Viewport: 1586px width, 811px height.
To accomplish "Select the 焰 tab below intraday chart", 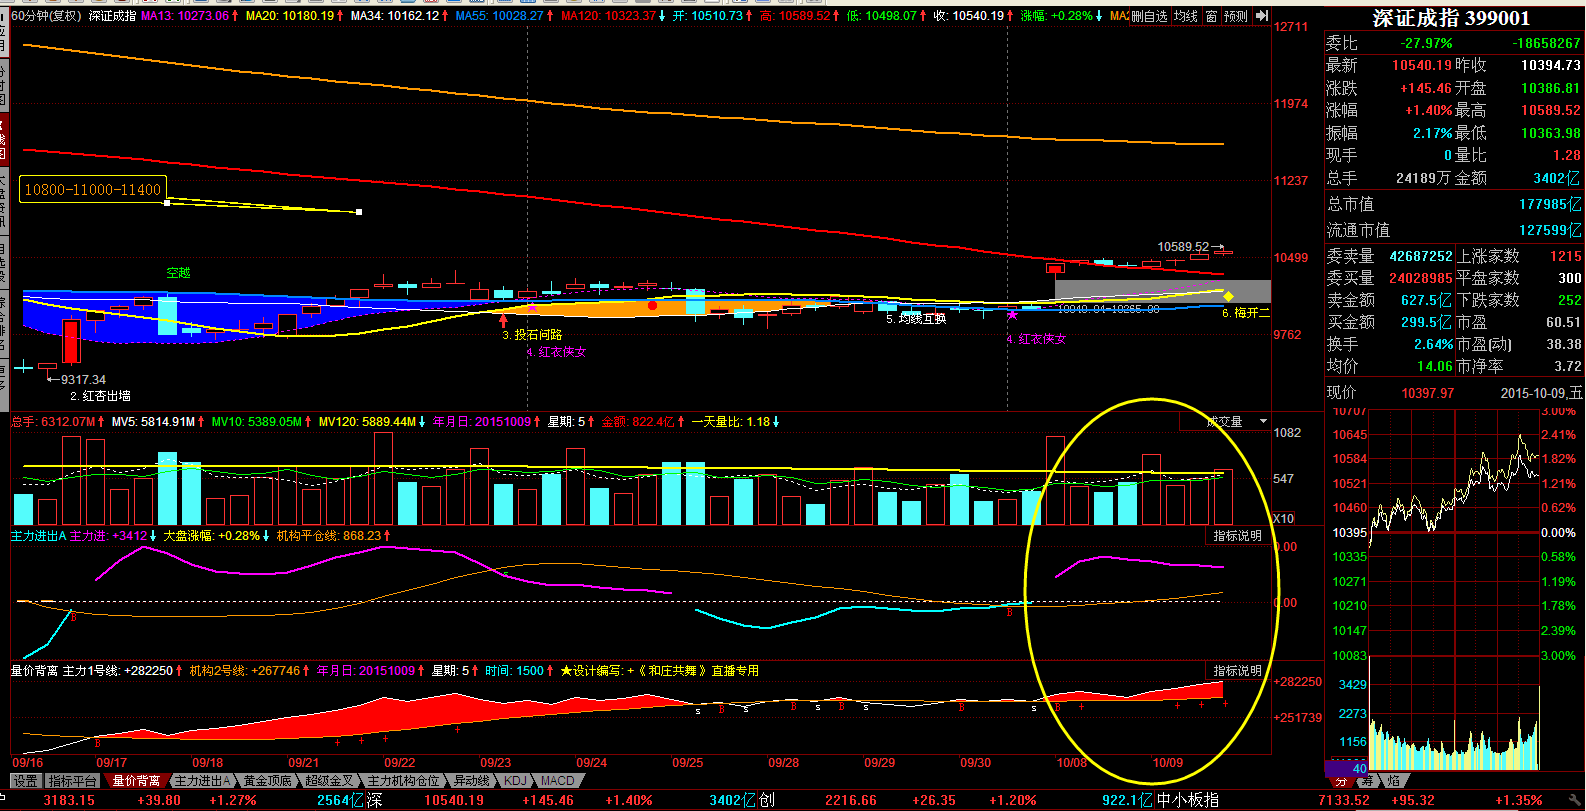I will coord(1394,780).
